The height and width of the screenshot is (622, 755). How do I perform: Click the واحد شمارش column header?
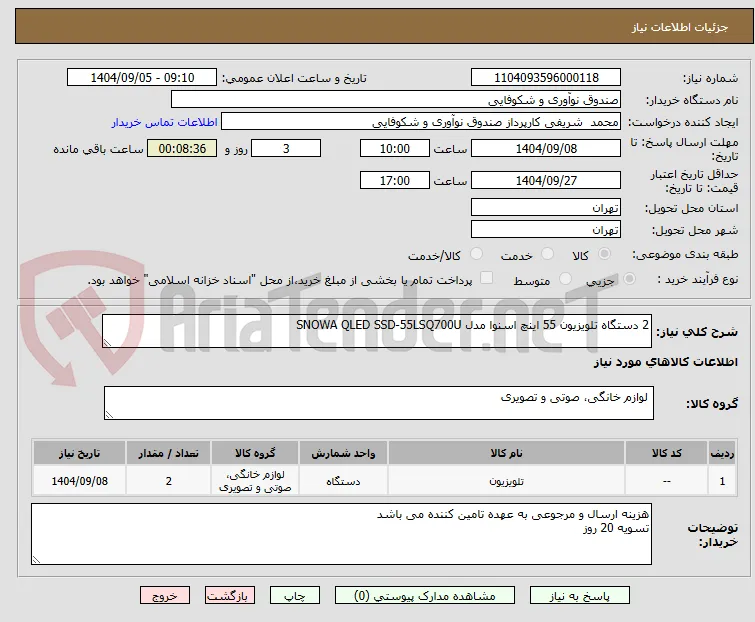click(343, 453)
